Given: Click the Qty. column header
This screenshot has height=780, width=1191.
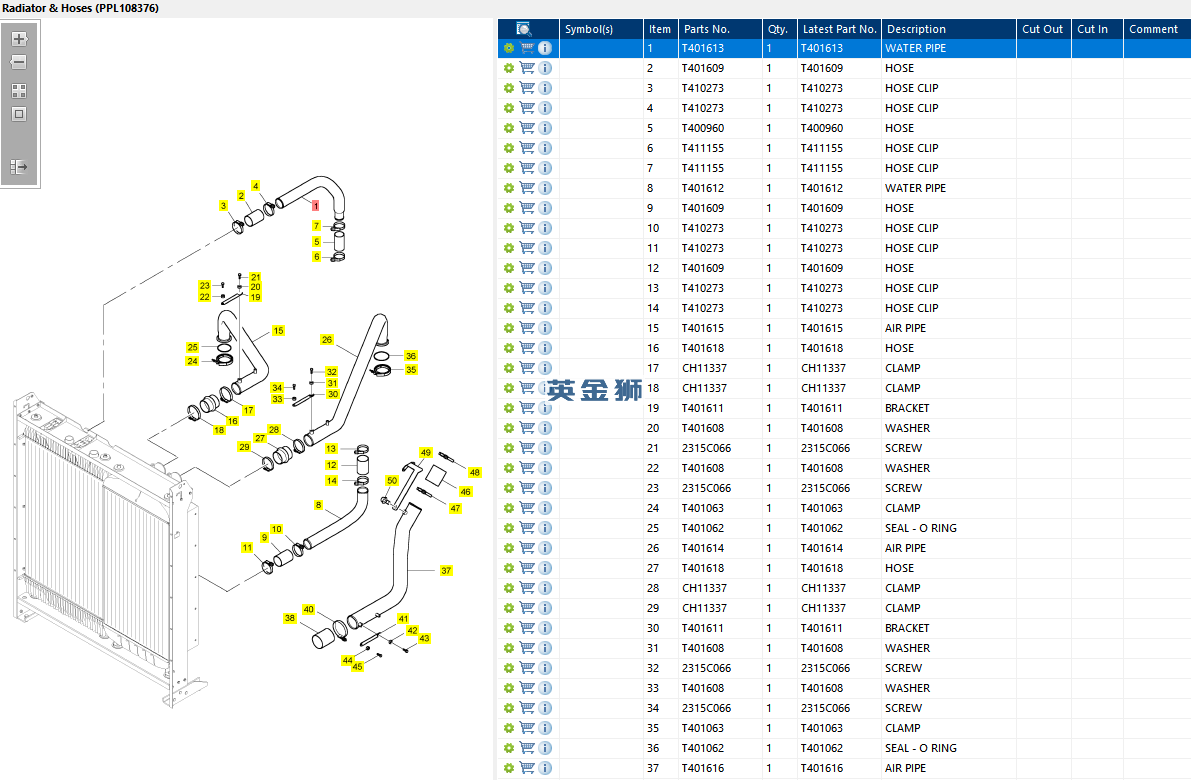Looking at the screenshot, I should (x=779, y=29).
